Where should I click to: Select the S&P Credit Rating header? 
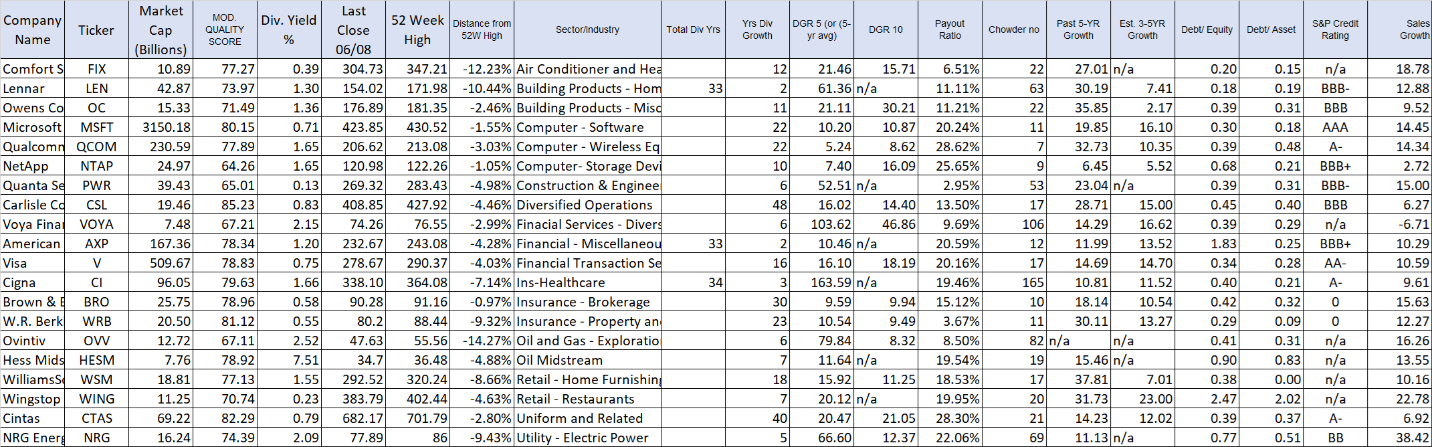(1334, 30)
